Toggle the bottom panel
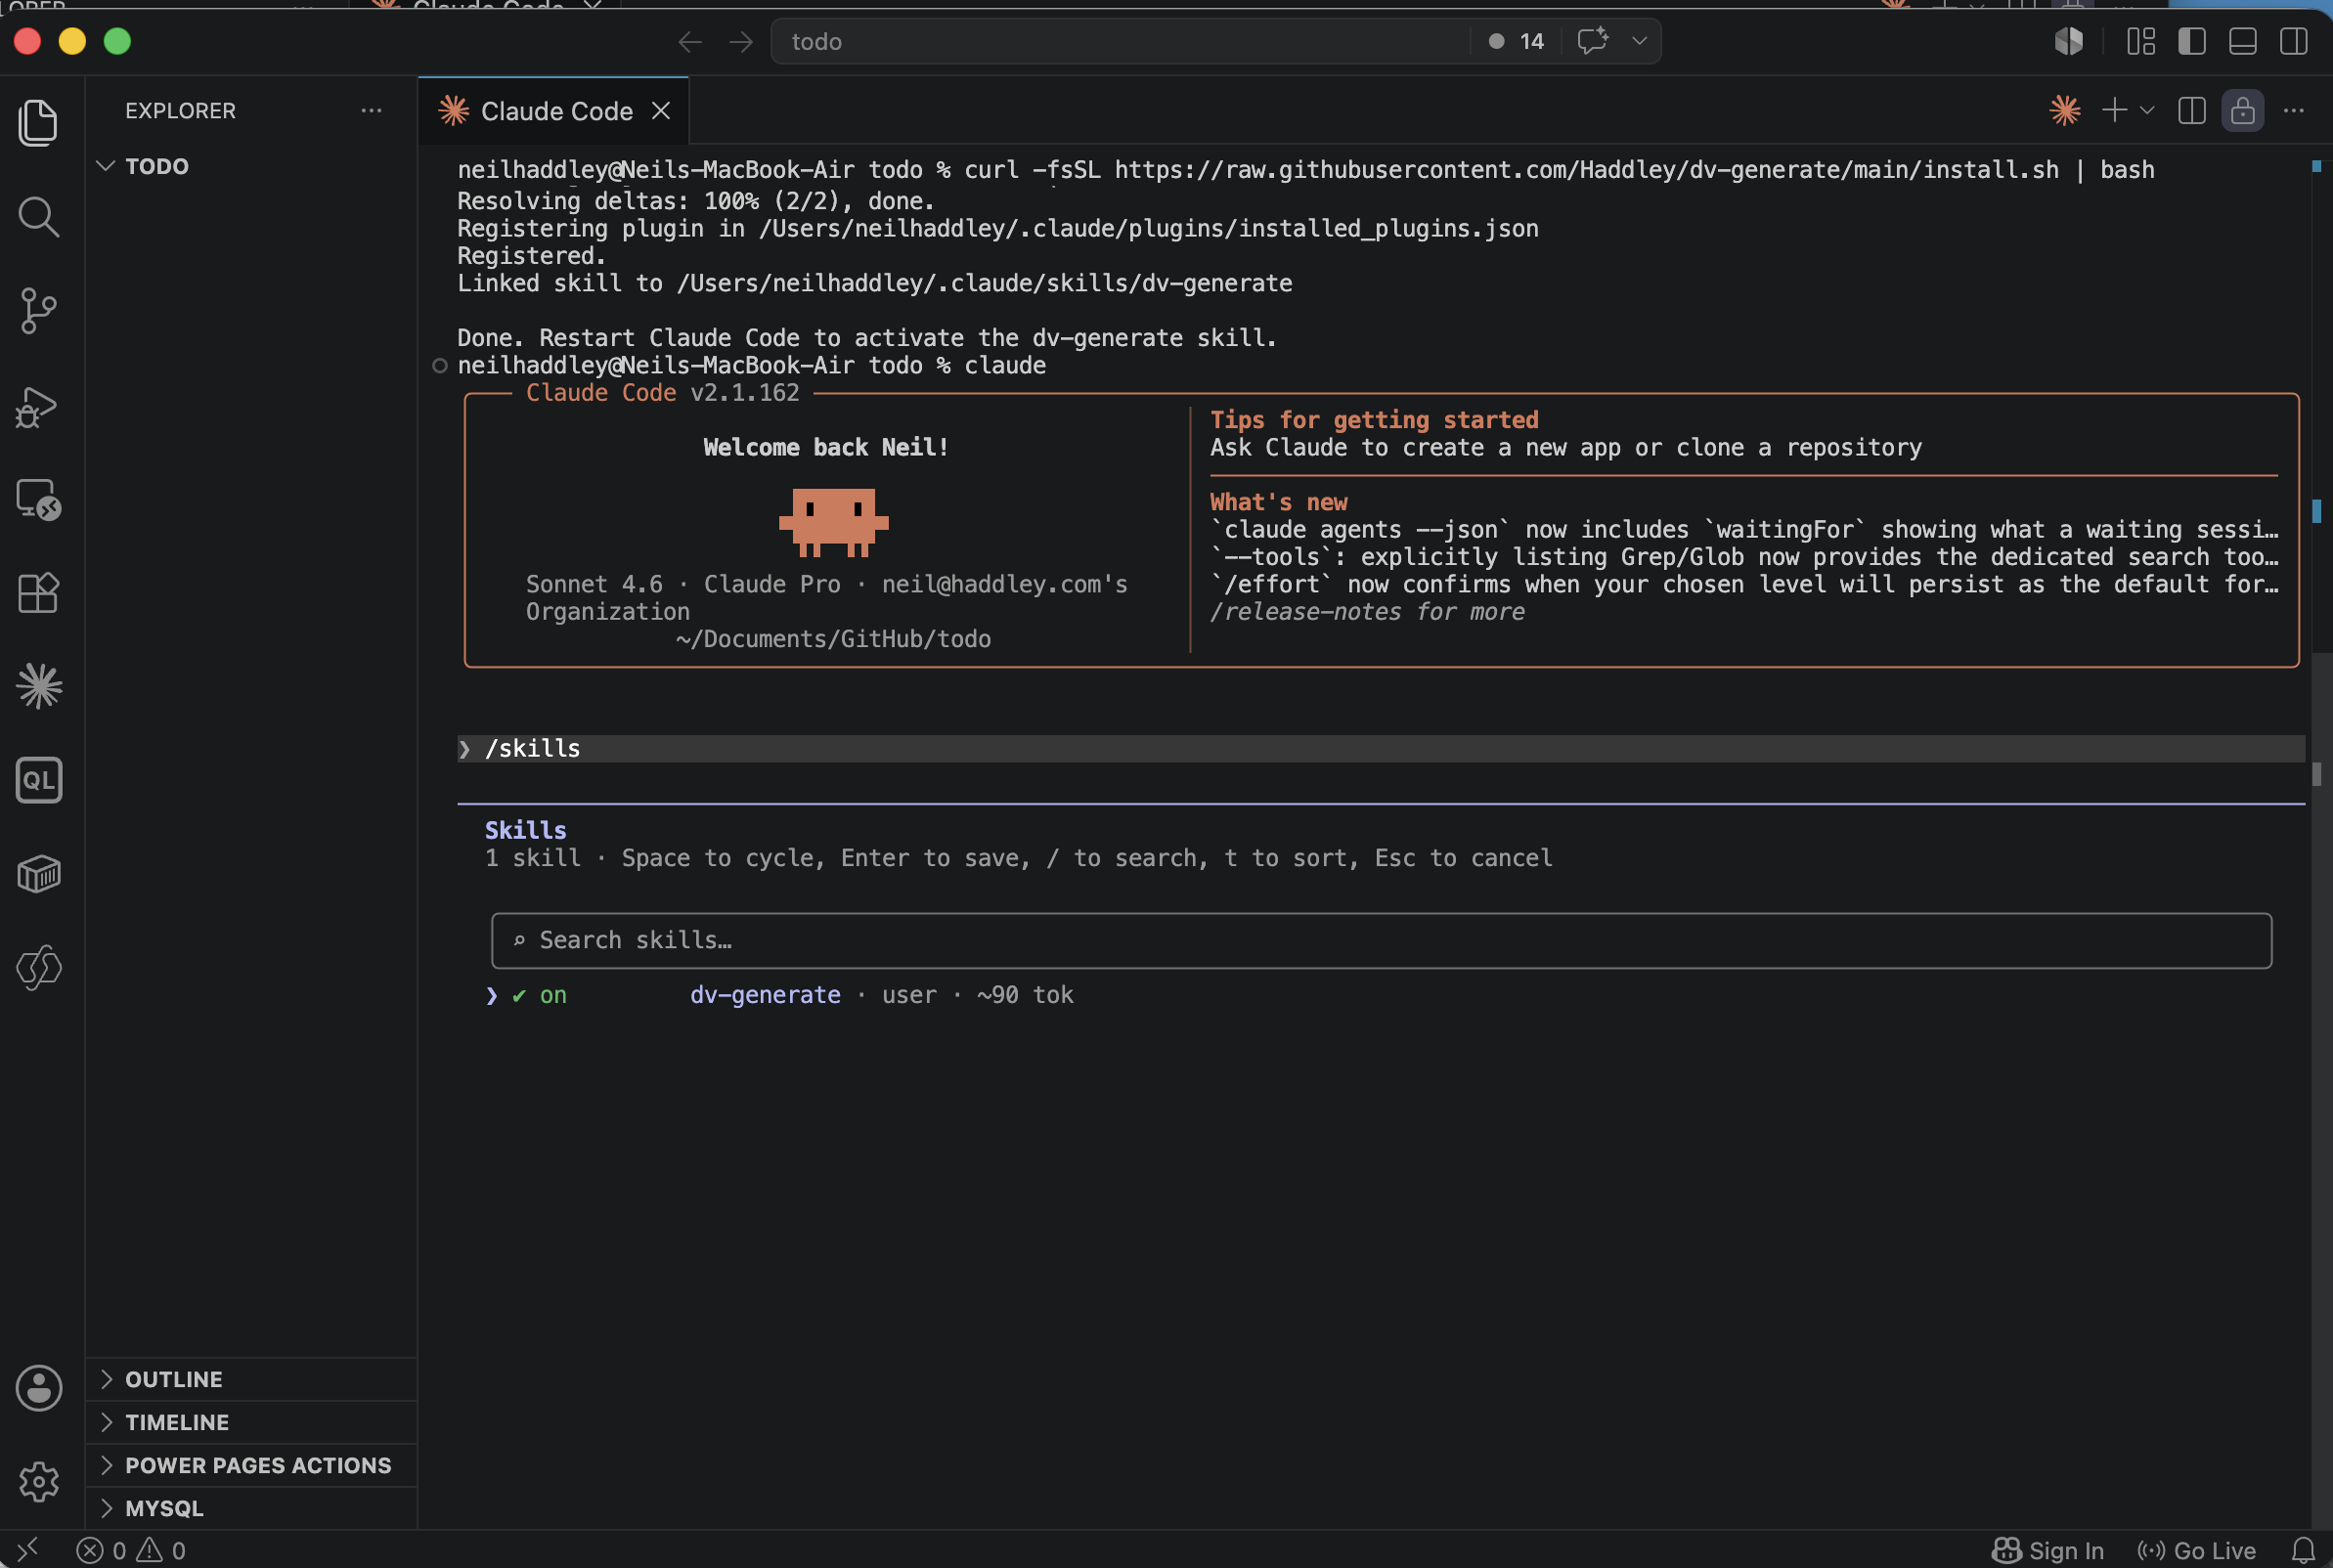Screen dimensions: 2333x1568 [x=2242, y=41]
